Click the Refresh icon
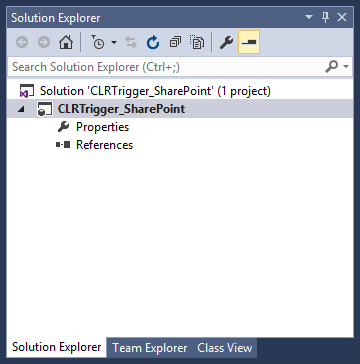360x364 pixels. 153,42
